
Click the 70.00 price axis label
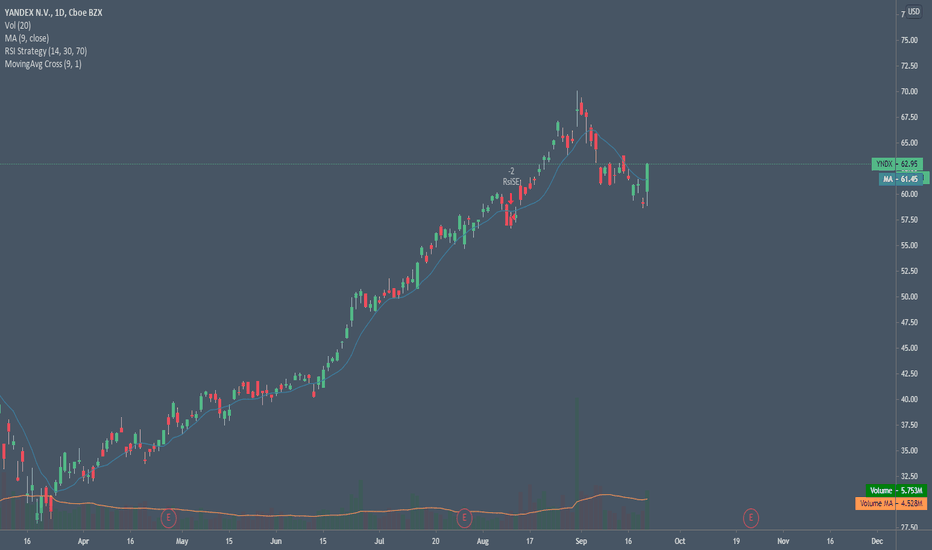(x=909, y=92)
